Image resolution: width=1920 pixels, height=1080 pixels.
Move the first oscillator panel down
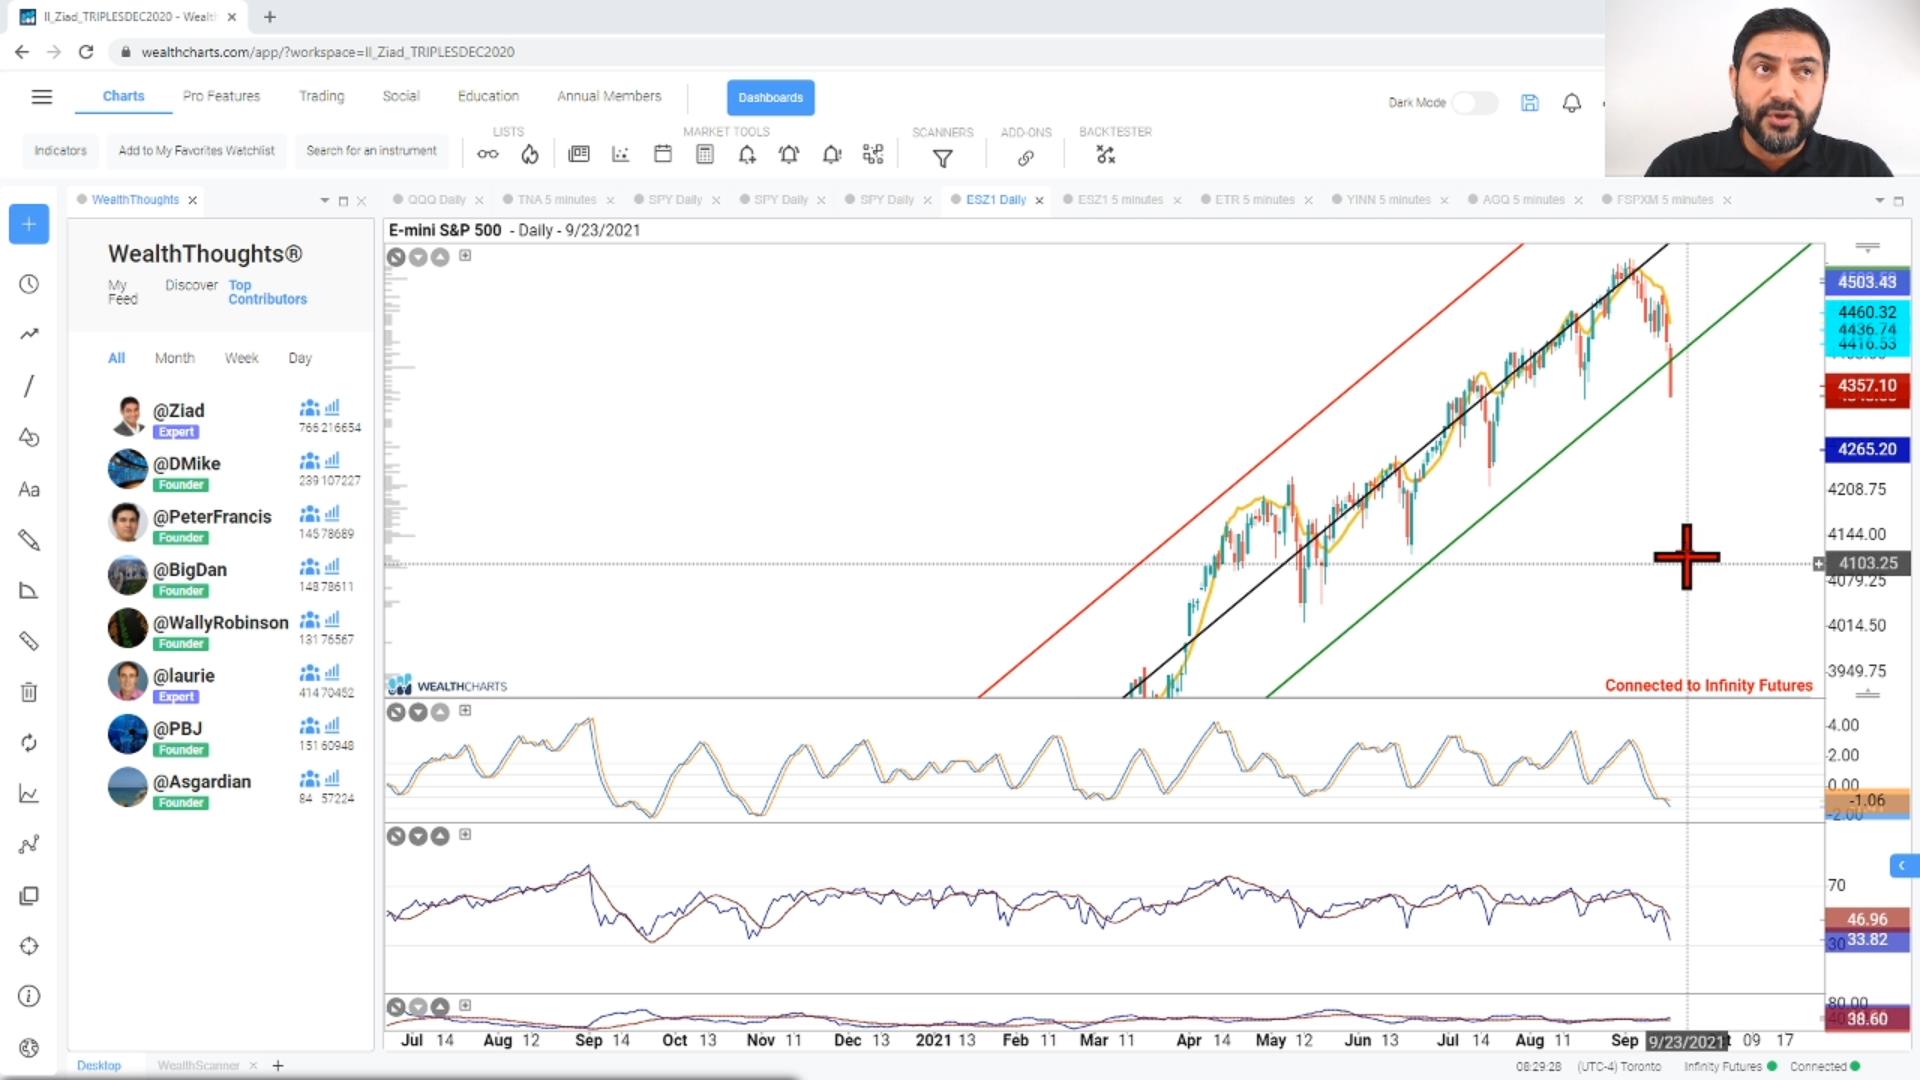tap(418, 712)
